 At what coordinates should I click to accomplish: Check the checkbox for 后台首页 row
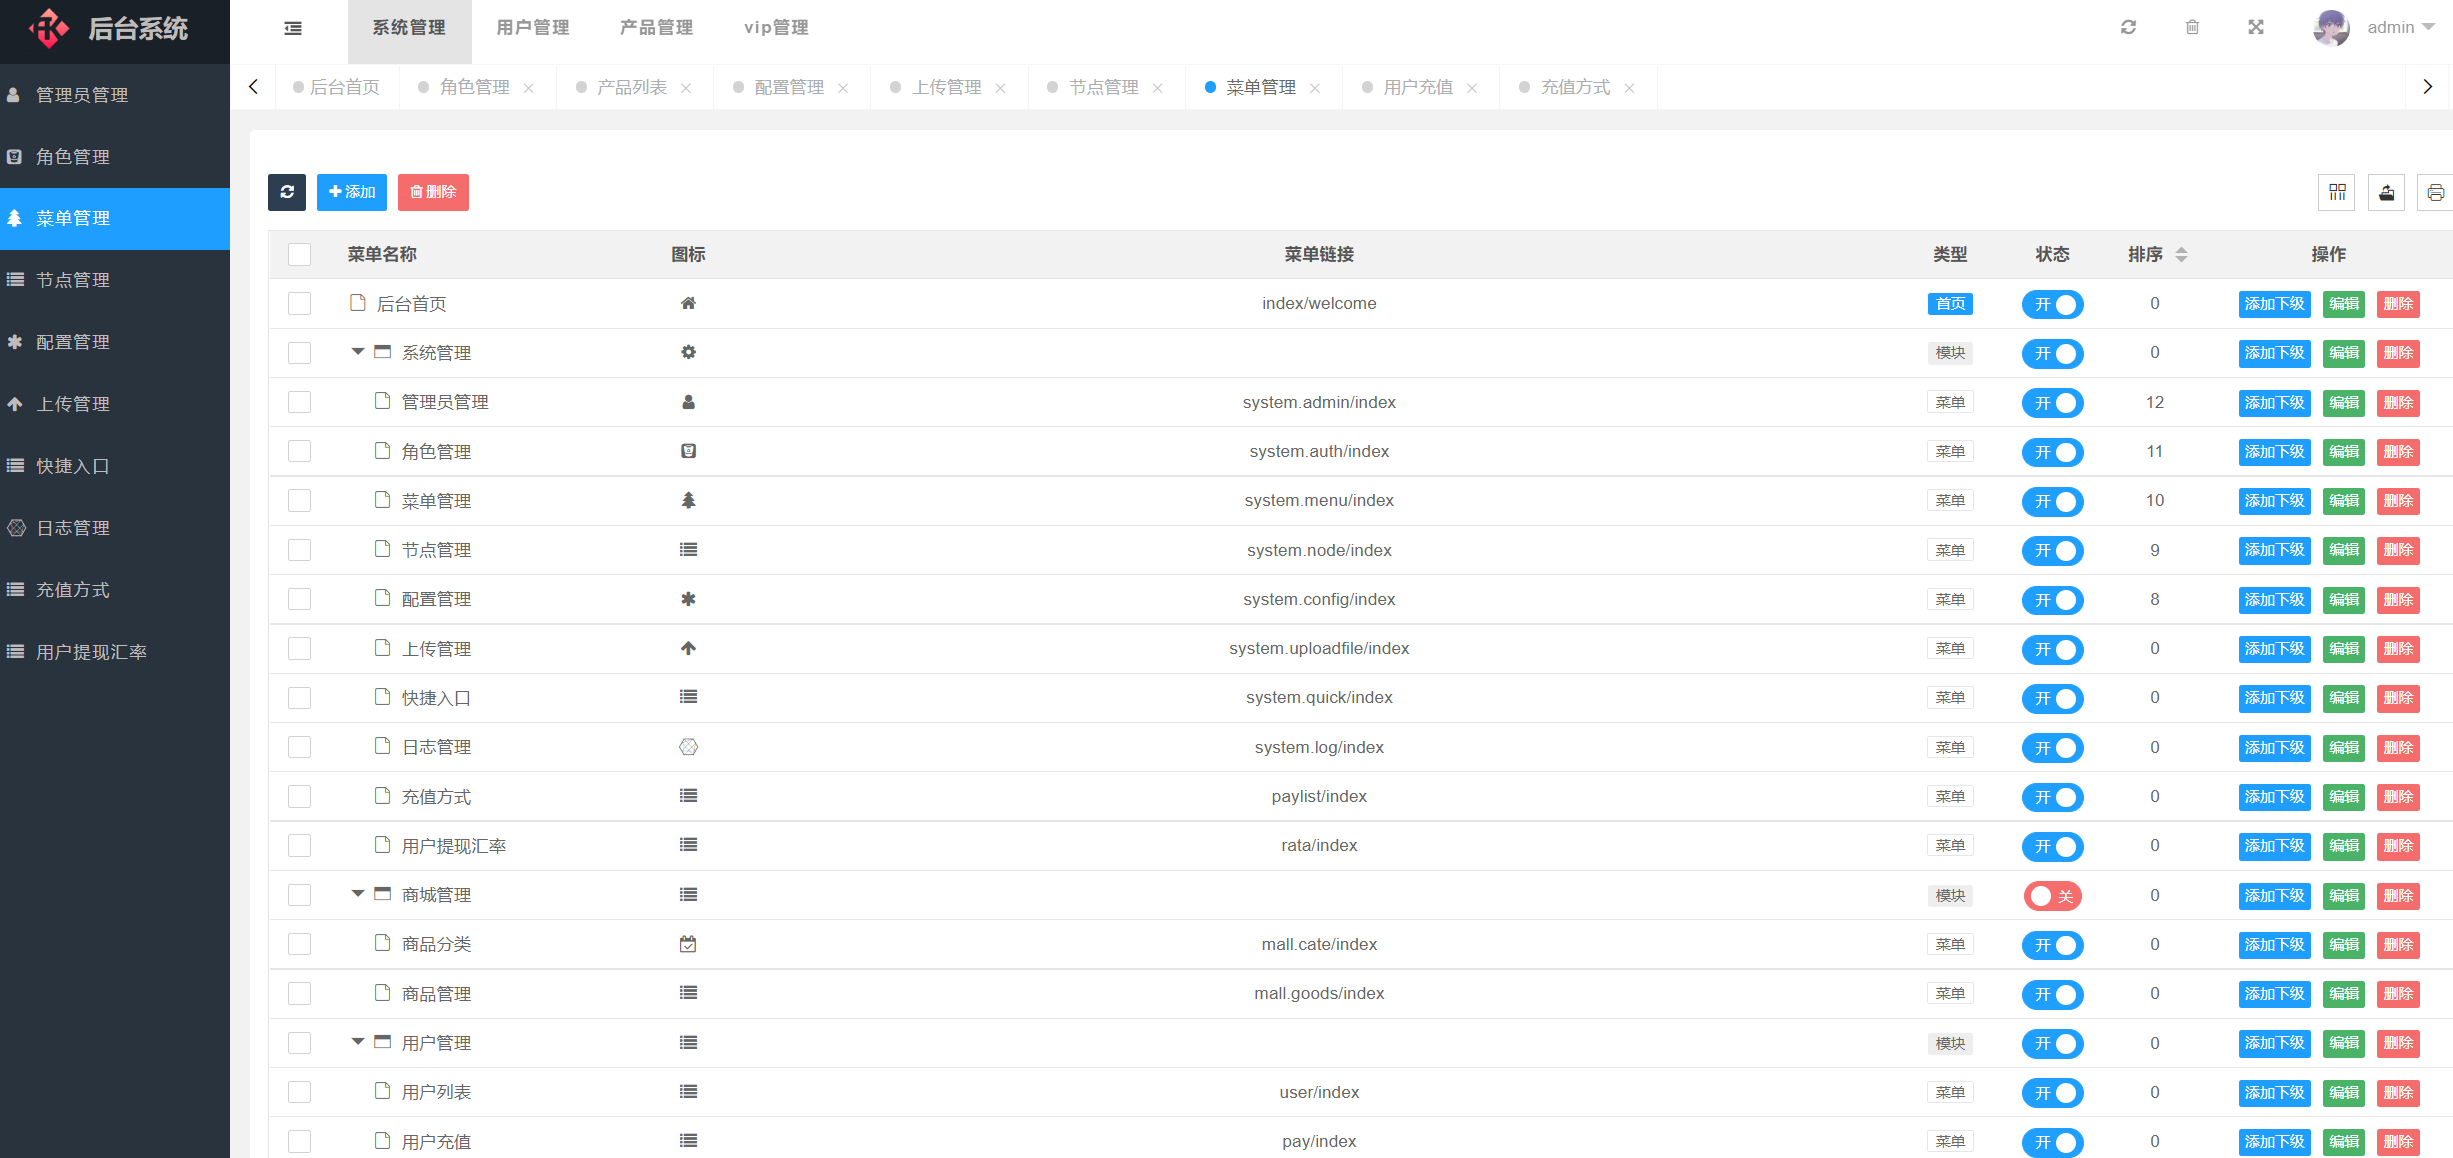[x=299, y=304]
